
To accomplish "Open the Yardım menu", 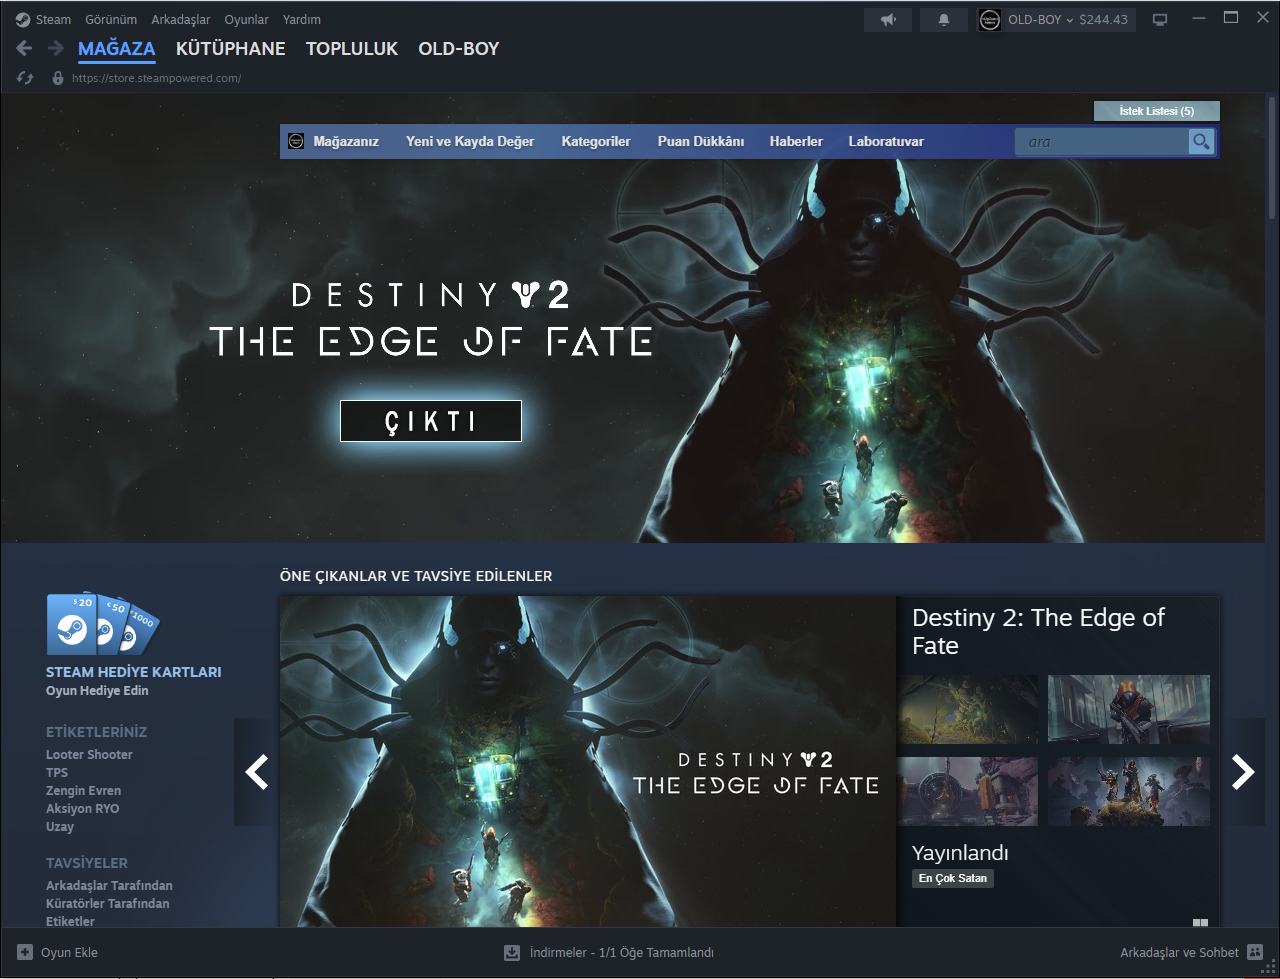I will coord(302,20).
